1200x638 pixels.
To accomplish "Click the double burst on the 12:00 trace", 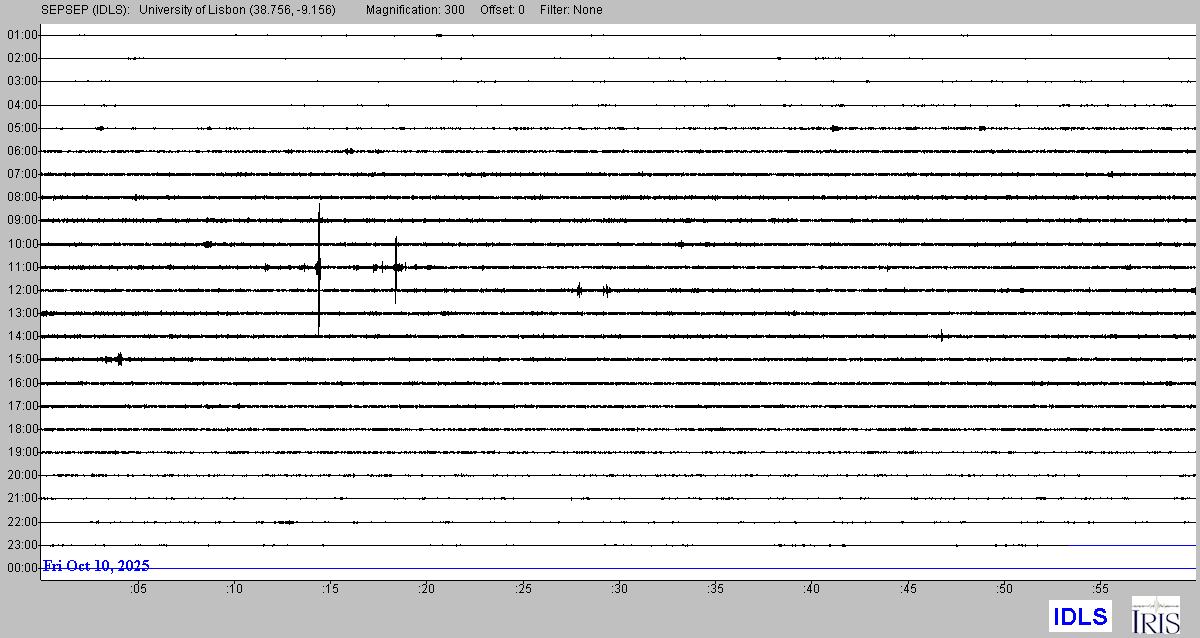I will click(592, 290).
